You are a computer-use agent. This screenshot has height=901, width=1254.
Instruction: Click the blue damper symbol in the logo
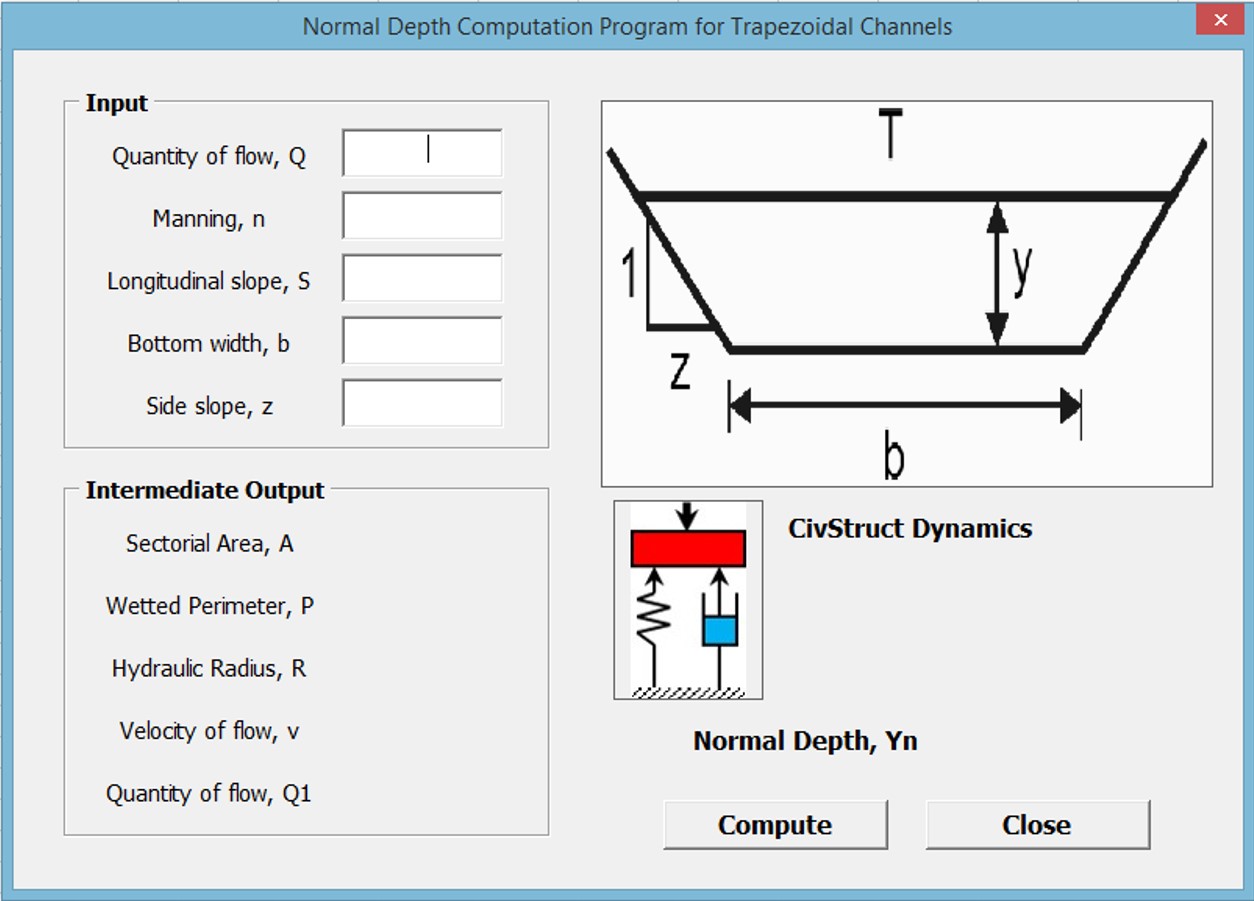tap(718, 629)
